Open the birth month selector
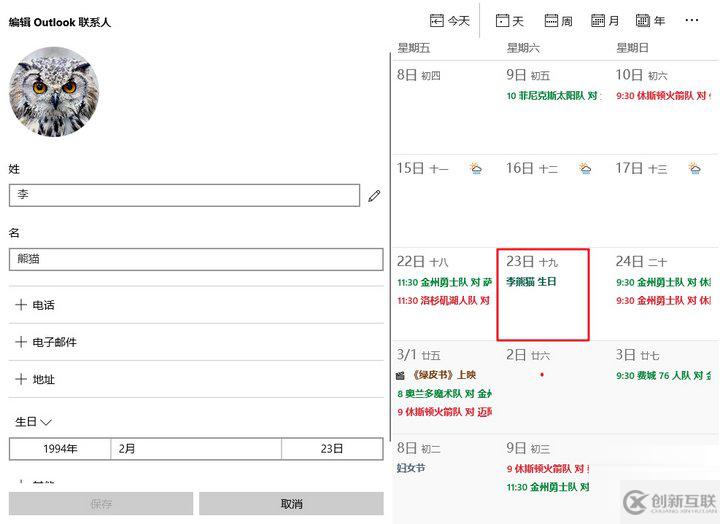This screenshot has width=720, height=524. pyautogui.click(x=195, y=449)
